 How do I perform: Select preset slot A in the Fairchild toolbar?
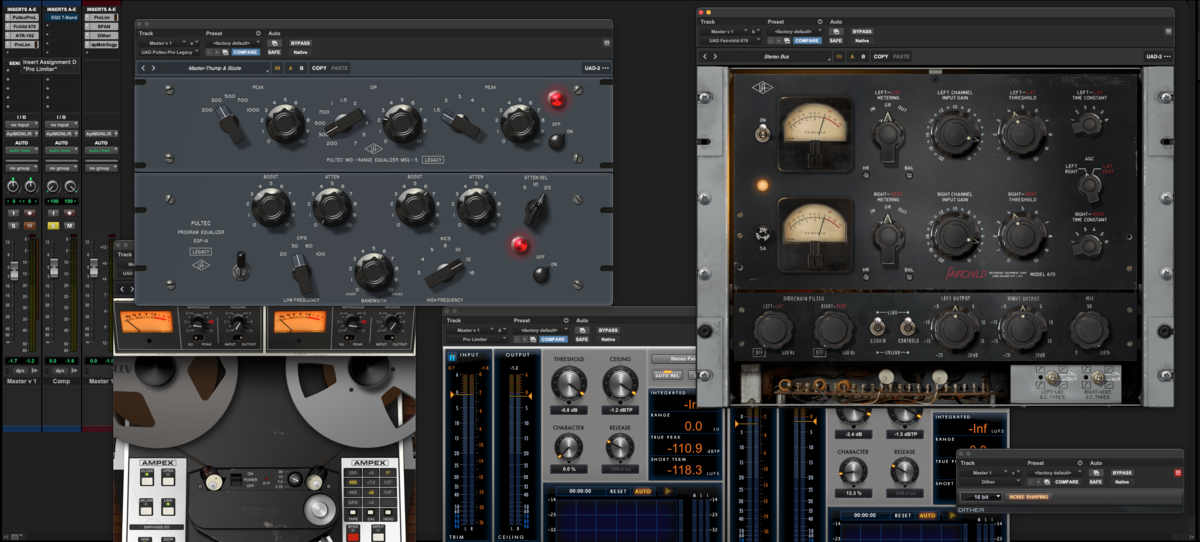(x=851, y=56)
